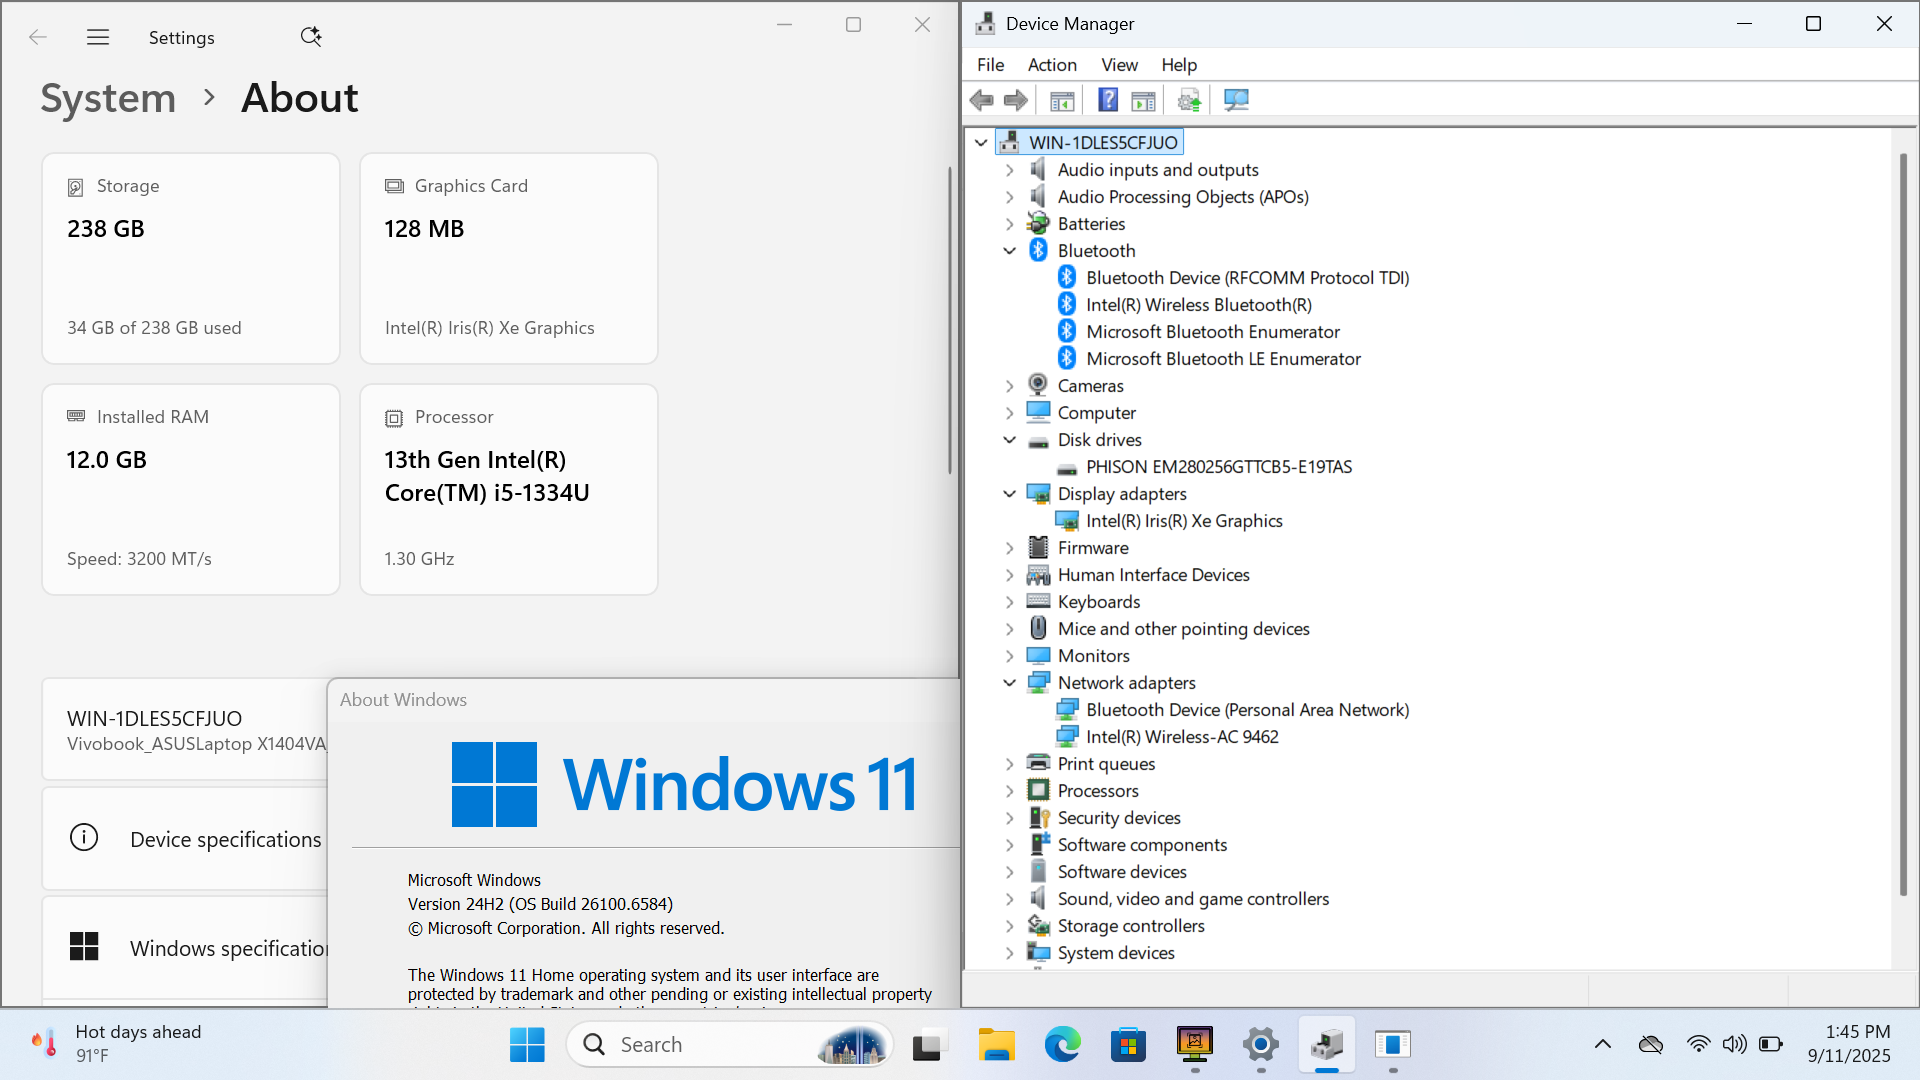Collapse the Network adapters category
Image resolution: width=1920 pixels, height=1080 pixels.
point(1009,683)
